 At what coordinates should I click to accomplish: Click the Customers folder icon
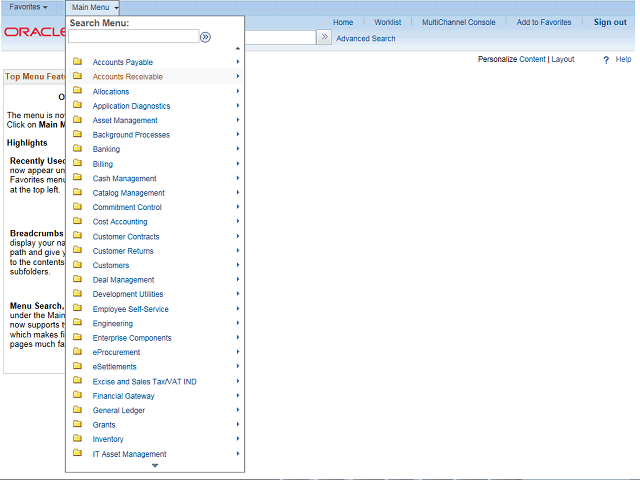pos(77,264)
